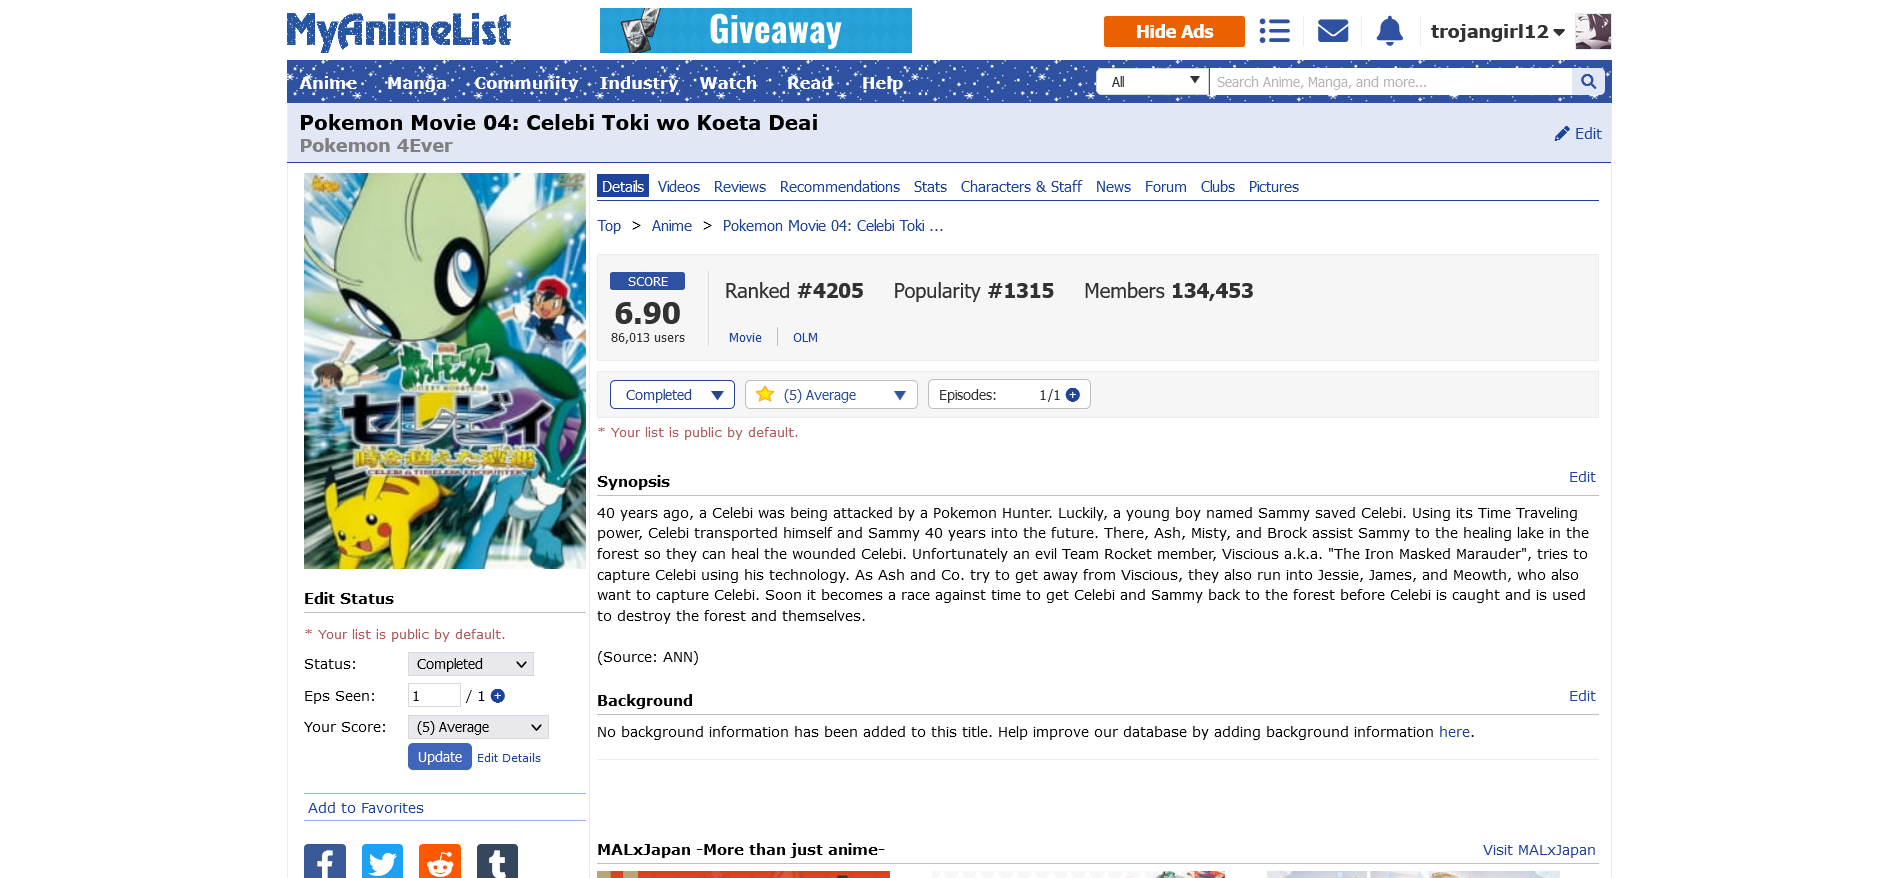Click Add to Favorites link
This screenshot has width=1898, height=878.
pos(366,808)
